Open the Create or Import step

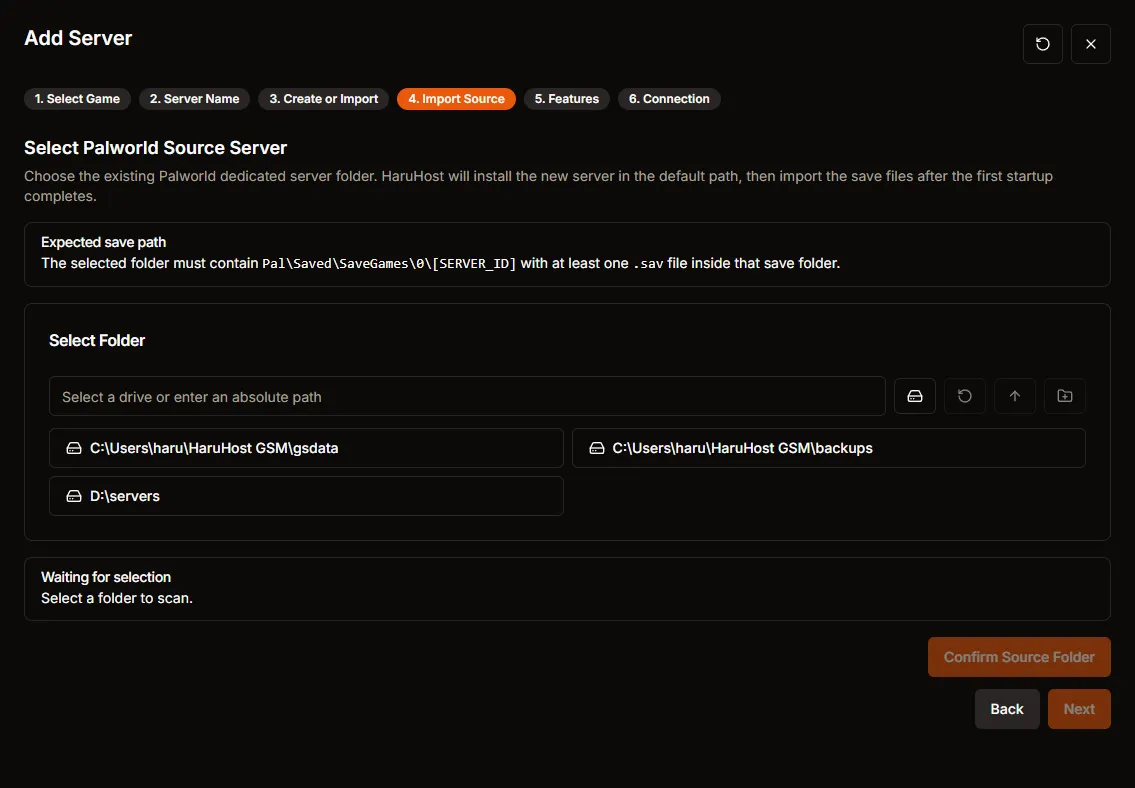(323, 99)
